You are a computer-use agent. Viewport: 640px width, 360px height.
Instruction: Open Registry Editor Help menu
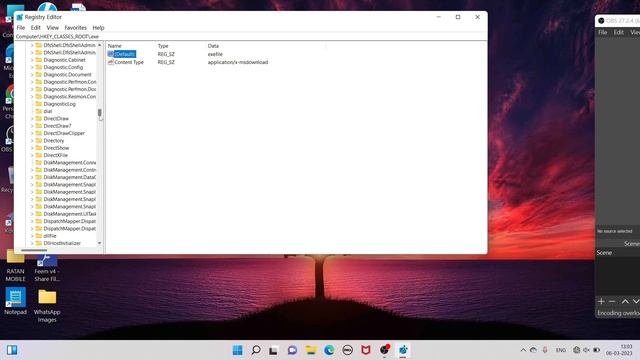[x=98, y=28]
